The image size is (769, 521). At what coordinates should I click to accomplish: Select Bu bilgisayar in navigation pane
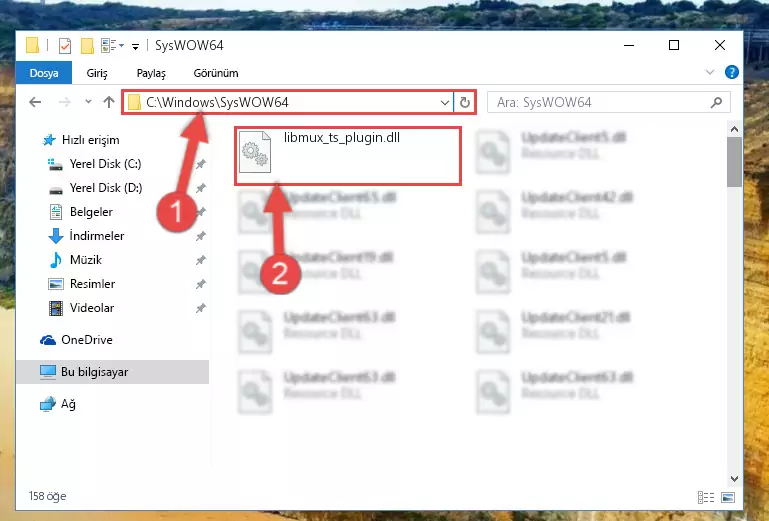click(x=112, y=372)
